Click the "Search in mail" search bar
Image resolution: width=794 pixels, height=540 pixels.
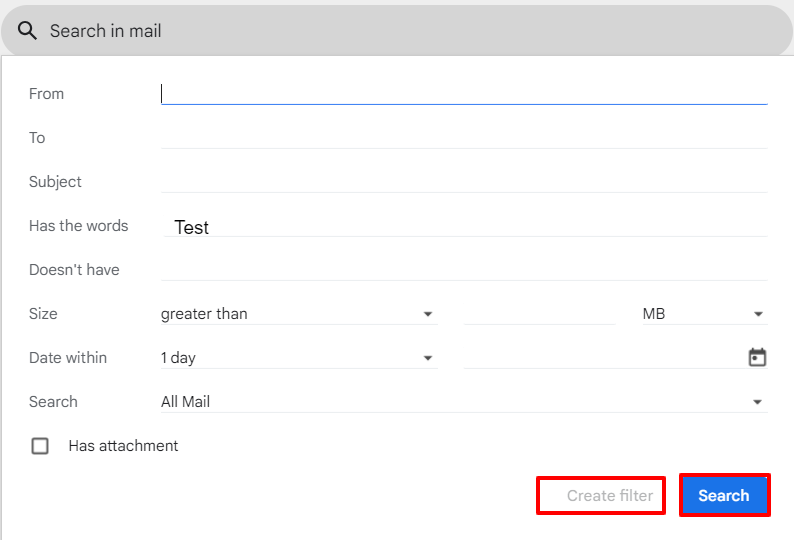(400, 31)
